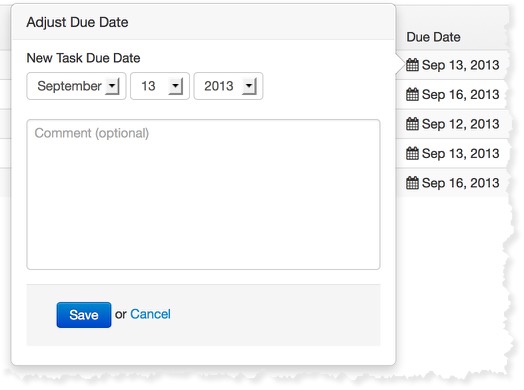This screenshot has height=390, width=524.
Task: Click into the Comment (optional) text area
Action: pos(203,194)
